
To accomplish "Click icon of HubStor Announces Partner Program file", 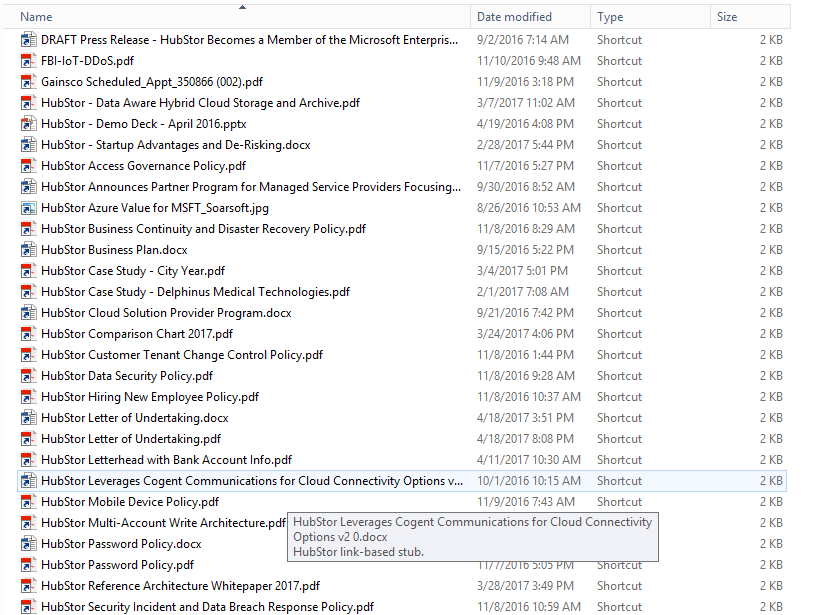I will pyautogui.click(x=28, y=187).
